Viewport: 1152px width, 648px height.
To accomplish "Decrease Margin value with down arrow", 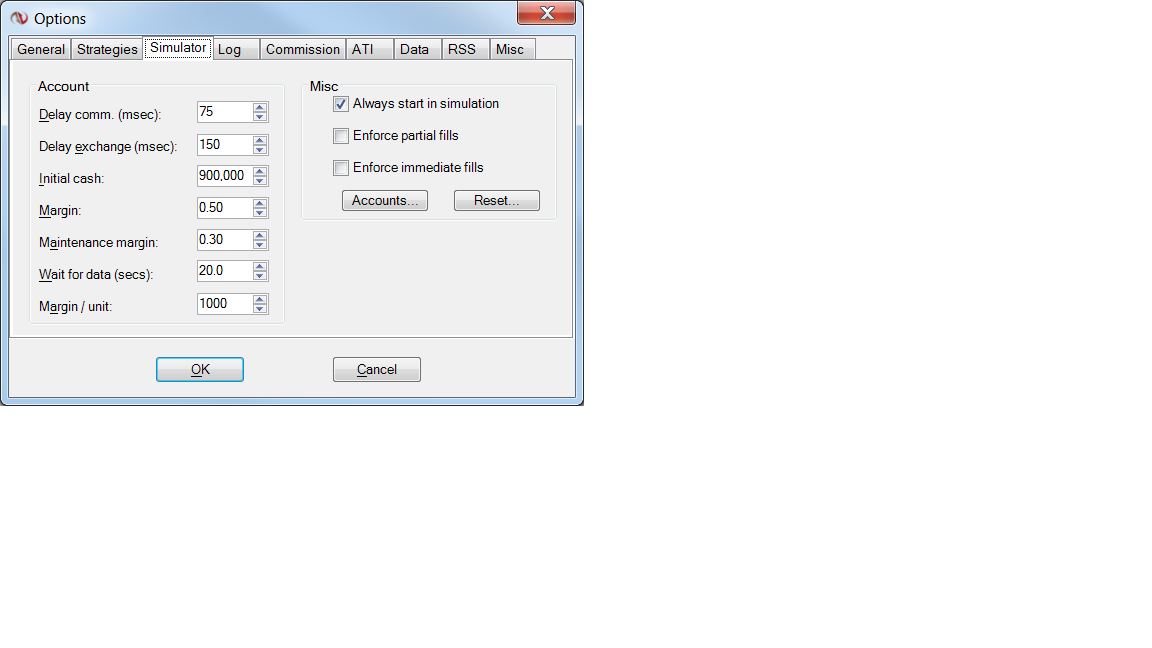I will pos(259,213).
